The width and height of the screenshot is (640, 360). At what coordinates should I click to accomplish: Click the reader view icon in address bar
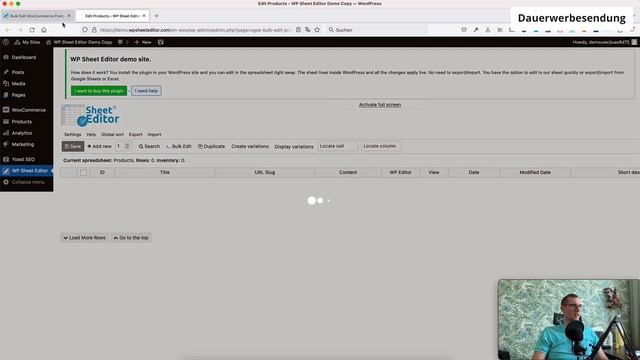(298, 30)
